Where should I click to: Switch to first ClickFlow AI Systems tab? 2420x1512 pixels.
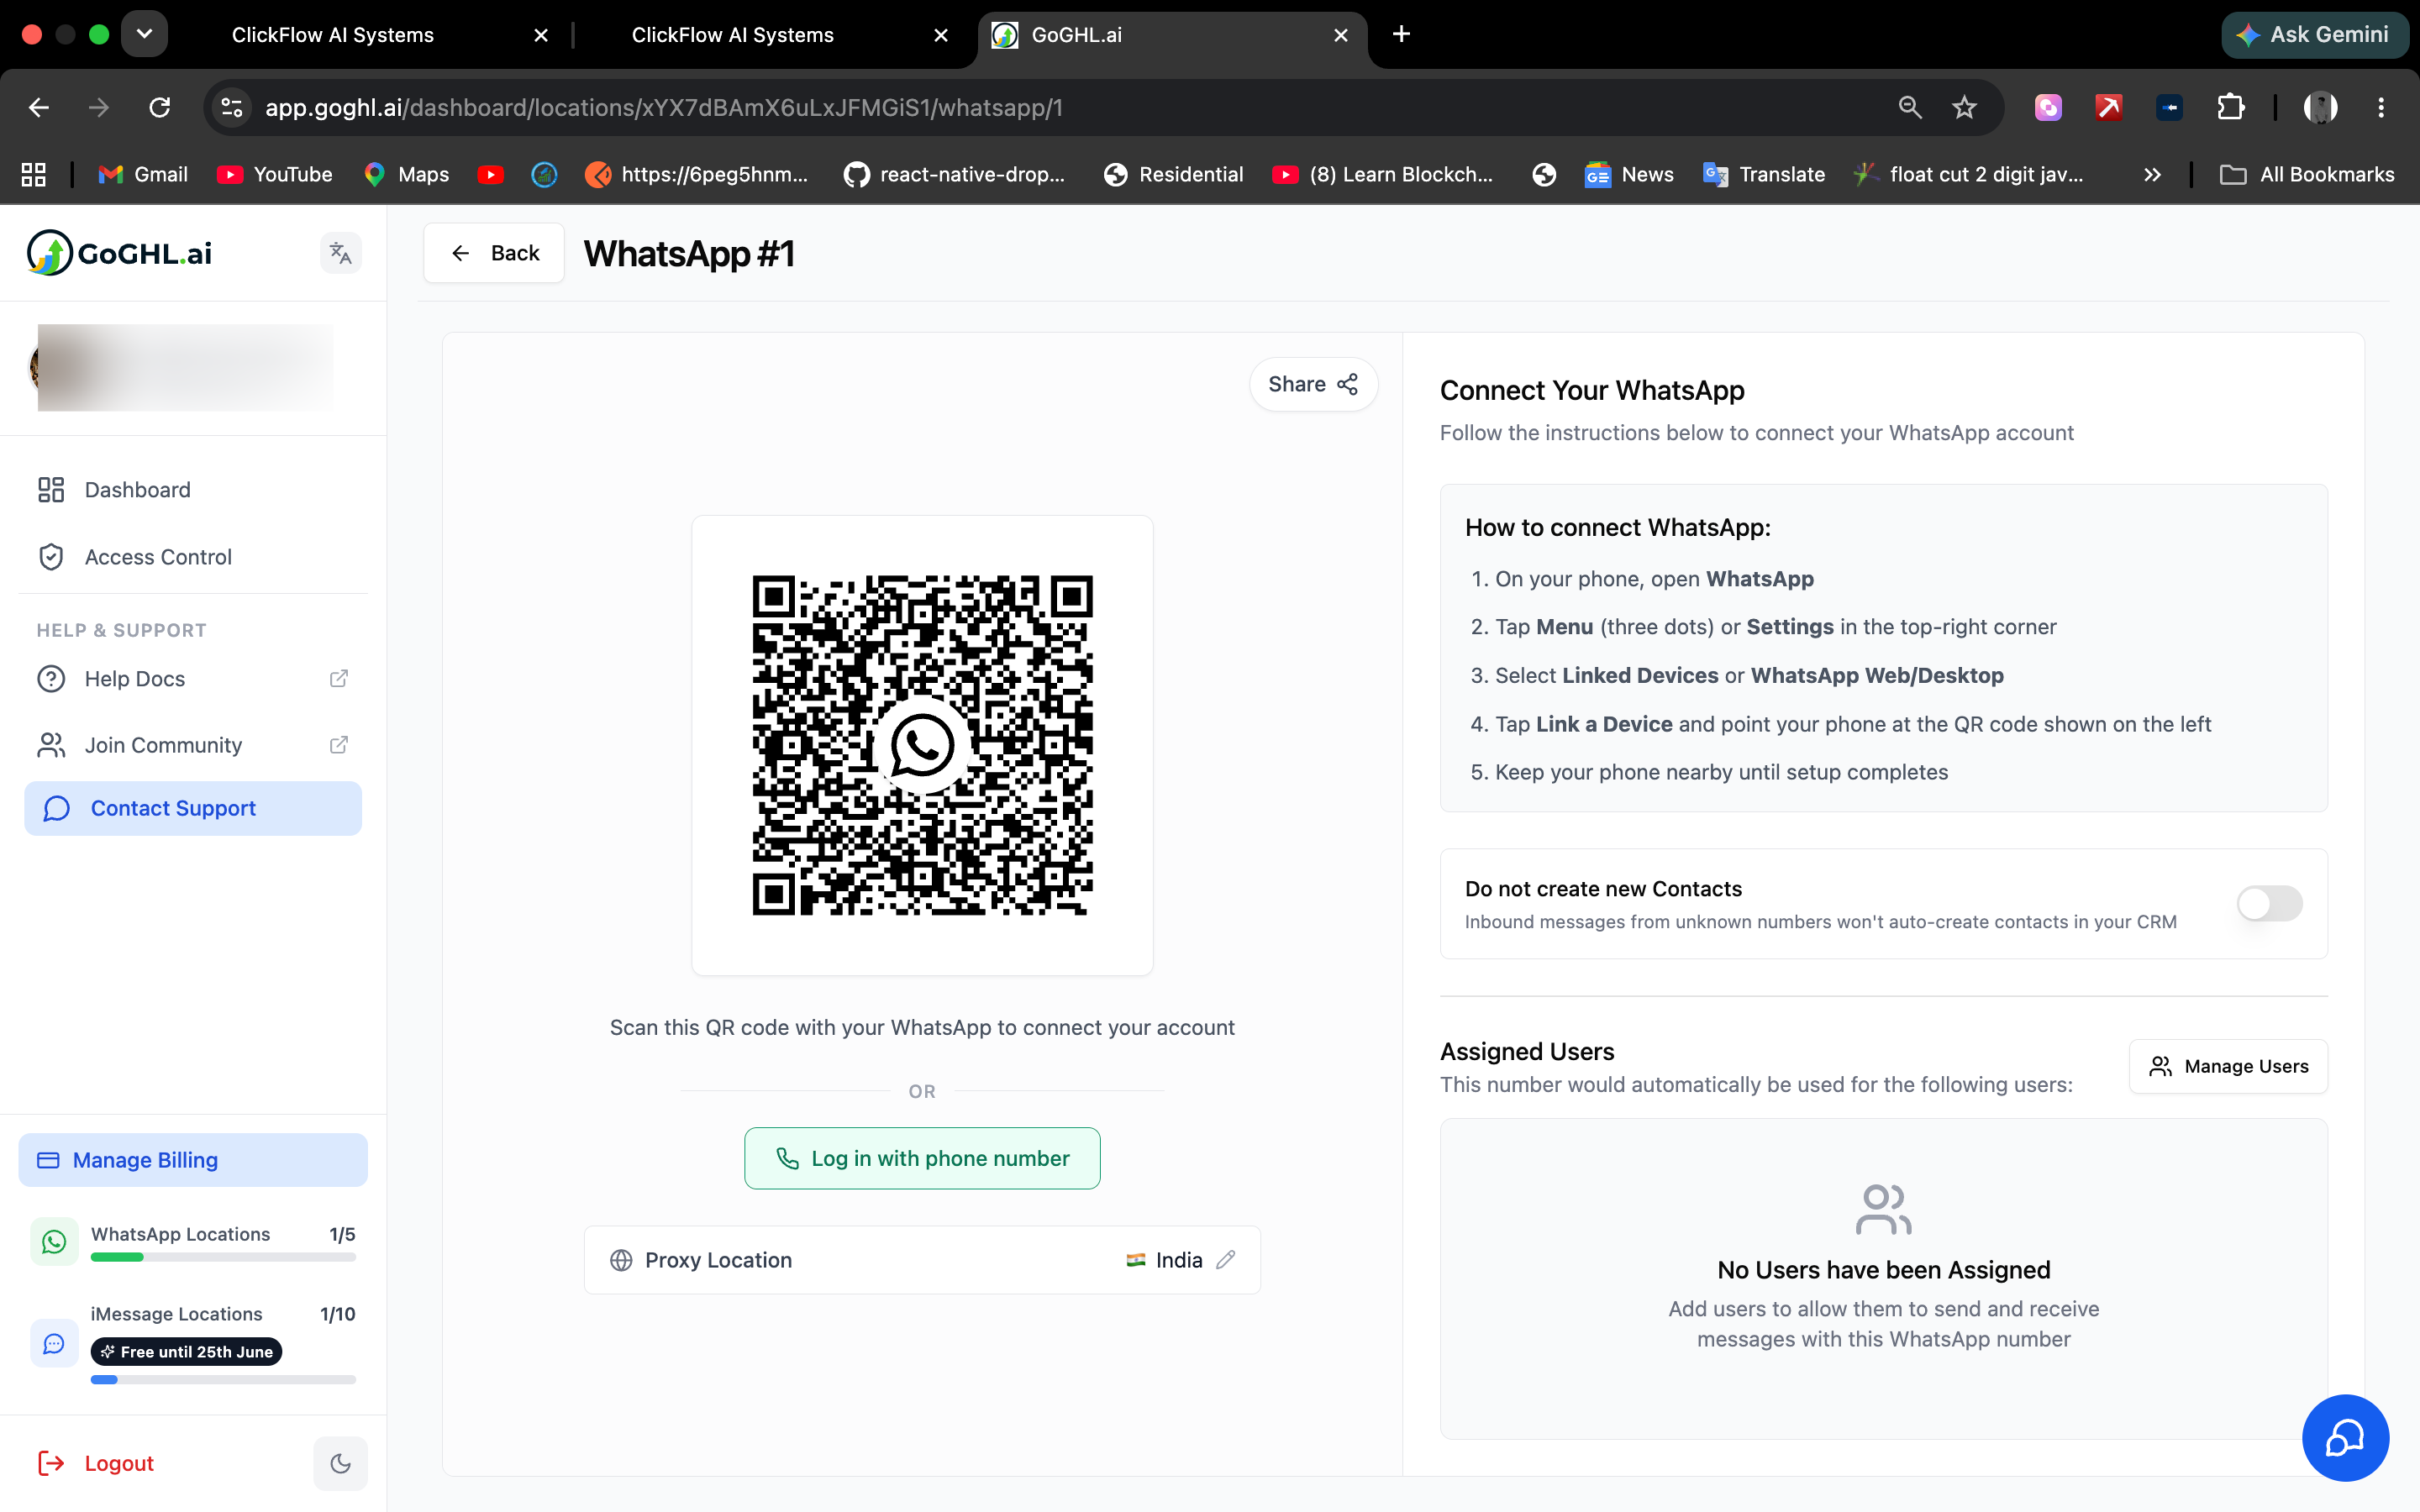coord(333,35)
